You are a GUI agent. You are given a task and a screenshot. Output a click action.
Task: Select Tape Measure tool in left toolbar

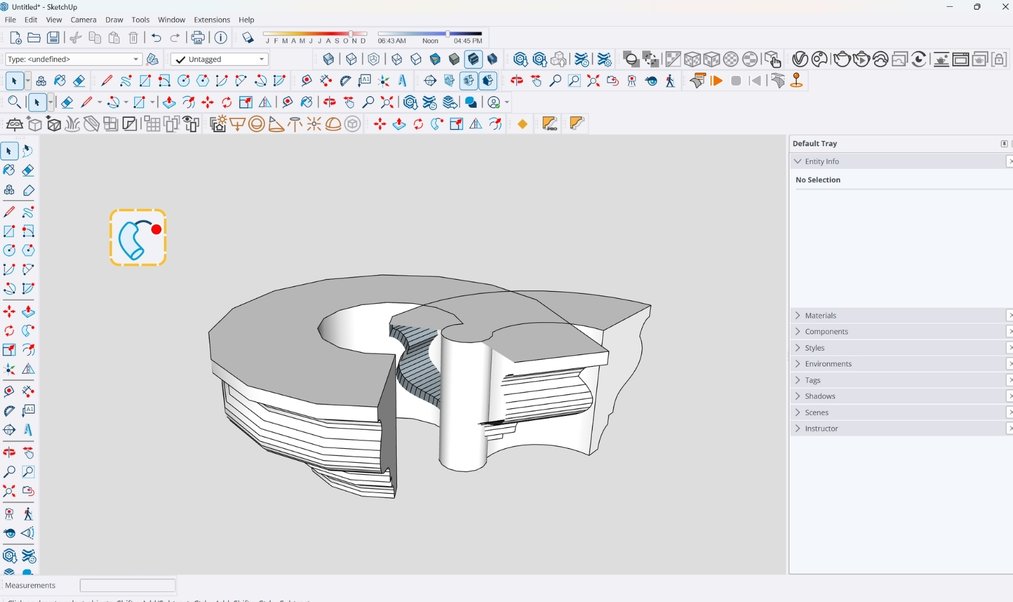9,392
